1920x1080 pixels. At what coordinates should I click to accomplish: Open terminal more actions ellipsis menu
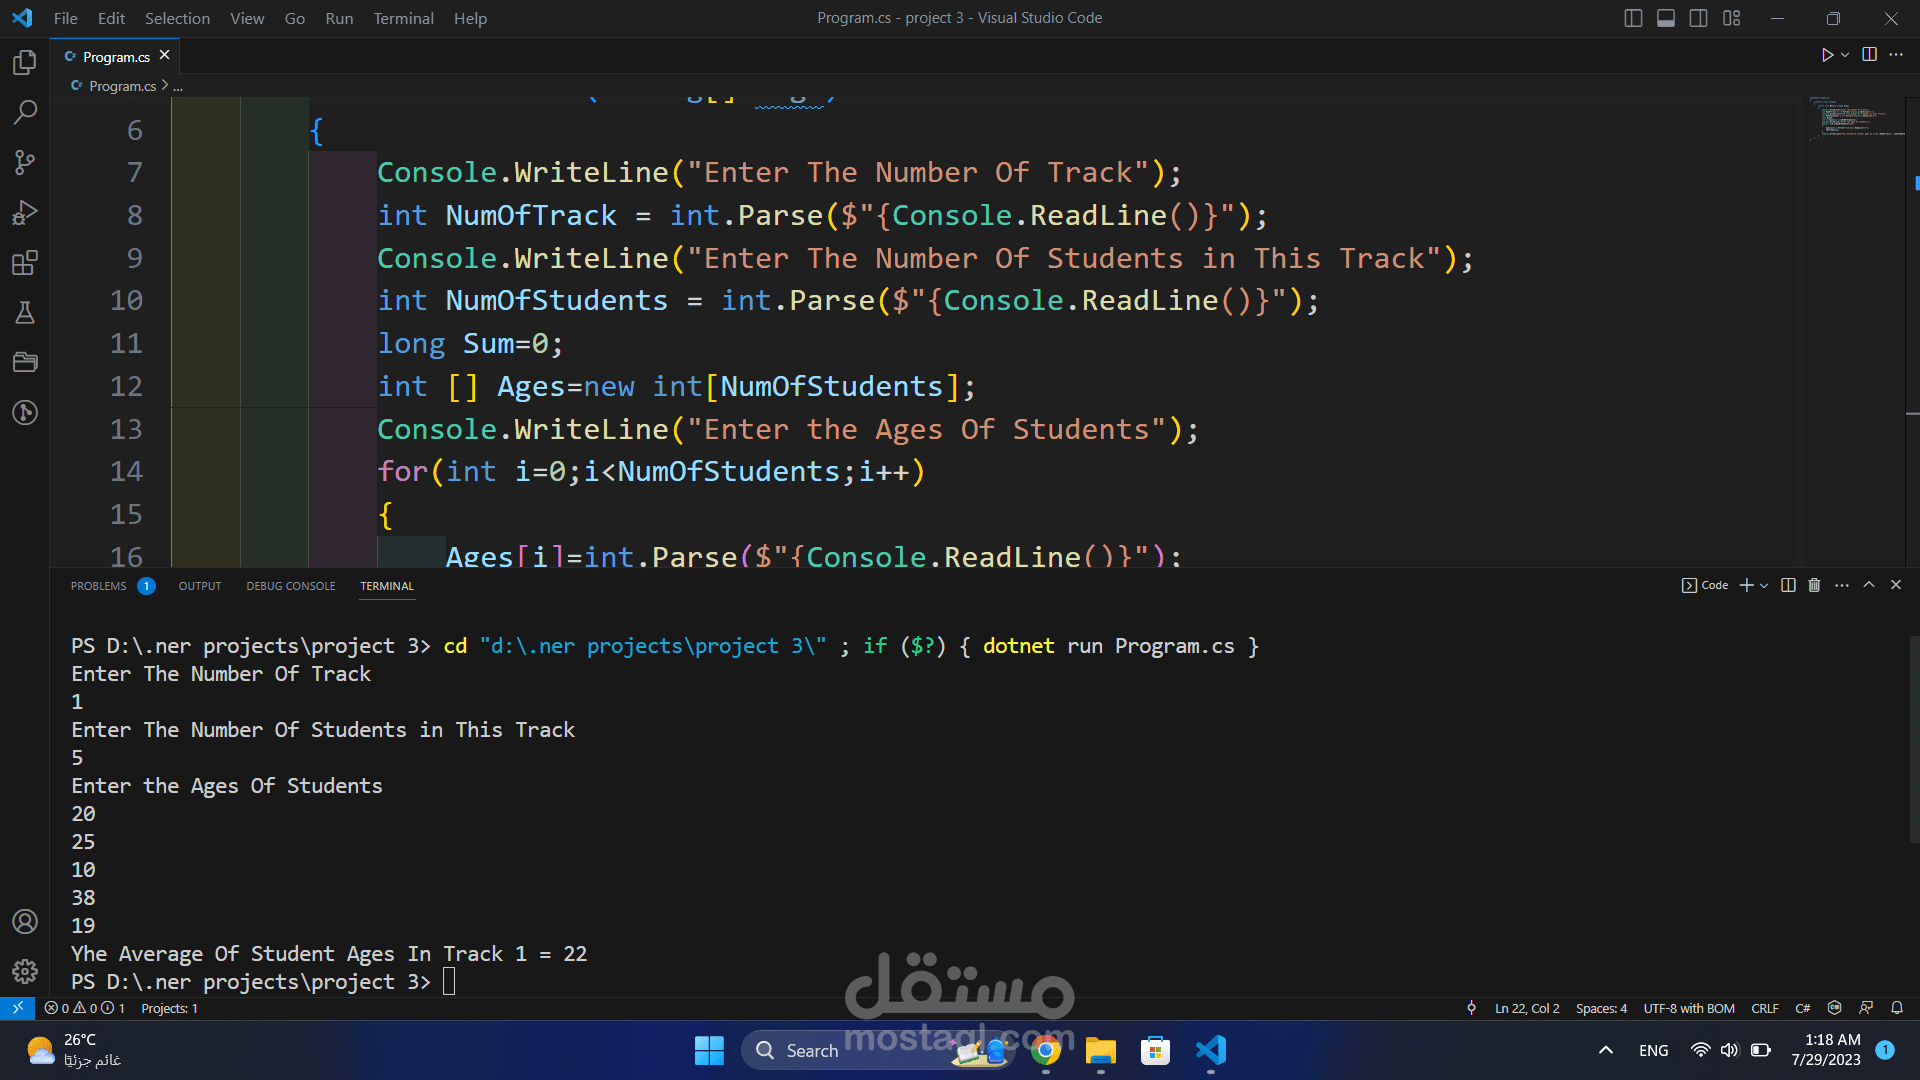pyautogui.click(x=1842, y=585)
